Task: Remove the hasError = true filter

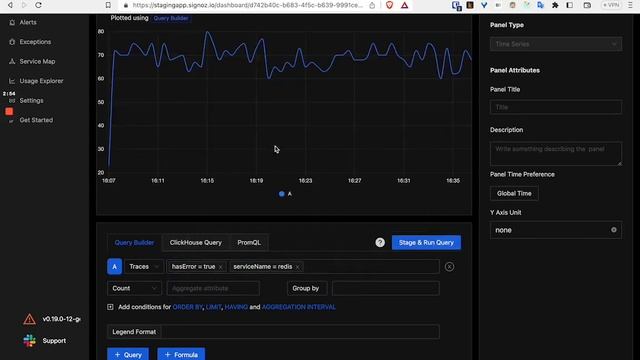Action: (x=220, y=267)
